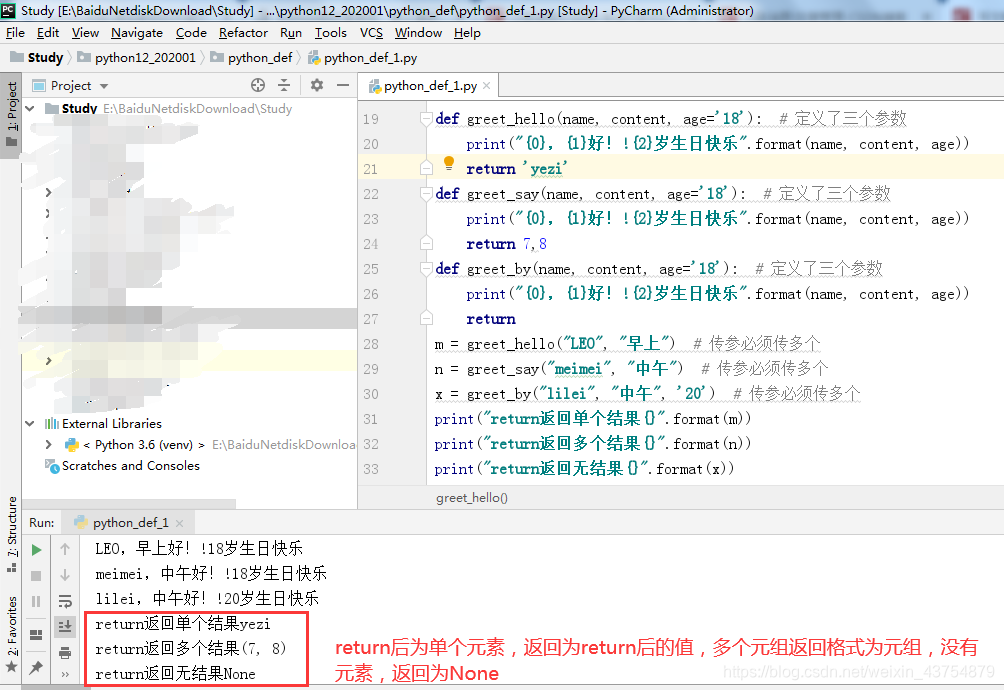The image size is (1004, 690).
Task: Open the Window menu
Action: pyautogui.click(x=418, y=33)
